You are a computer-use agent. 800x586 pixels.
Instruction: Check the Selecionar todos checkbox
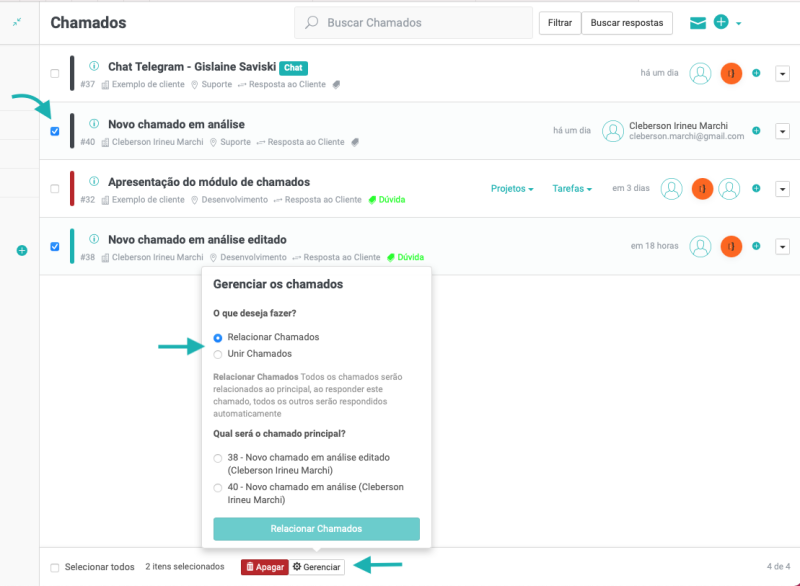tap(55, 567)
